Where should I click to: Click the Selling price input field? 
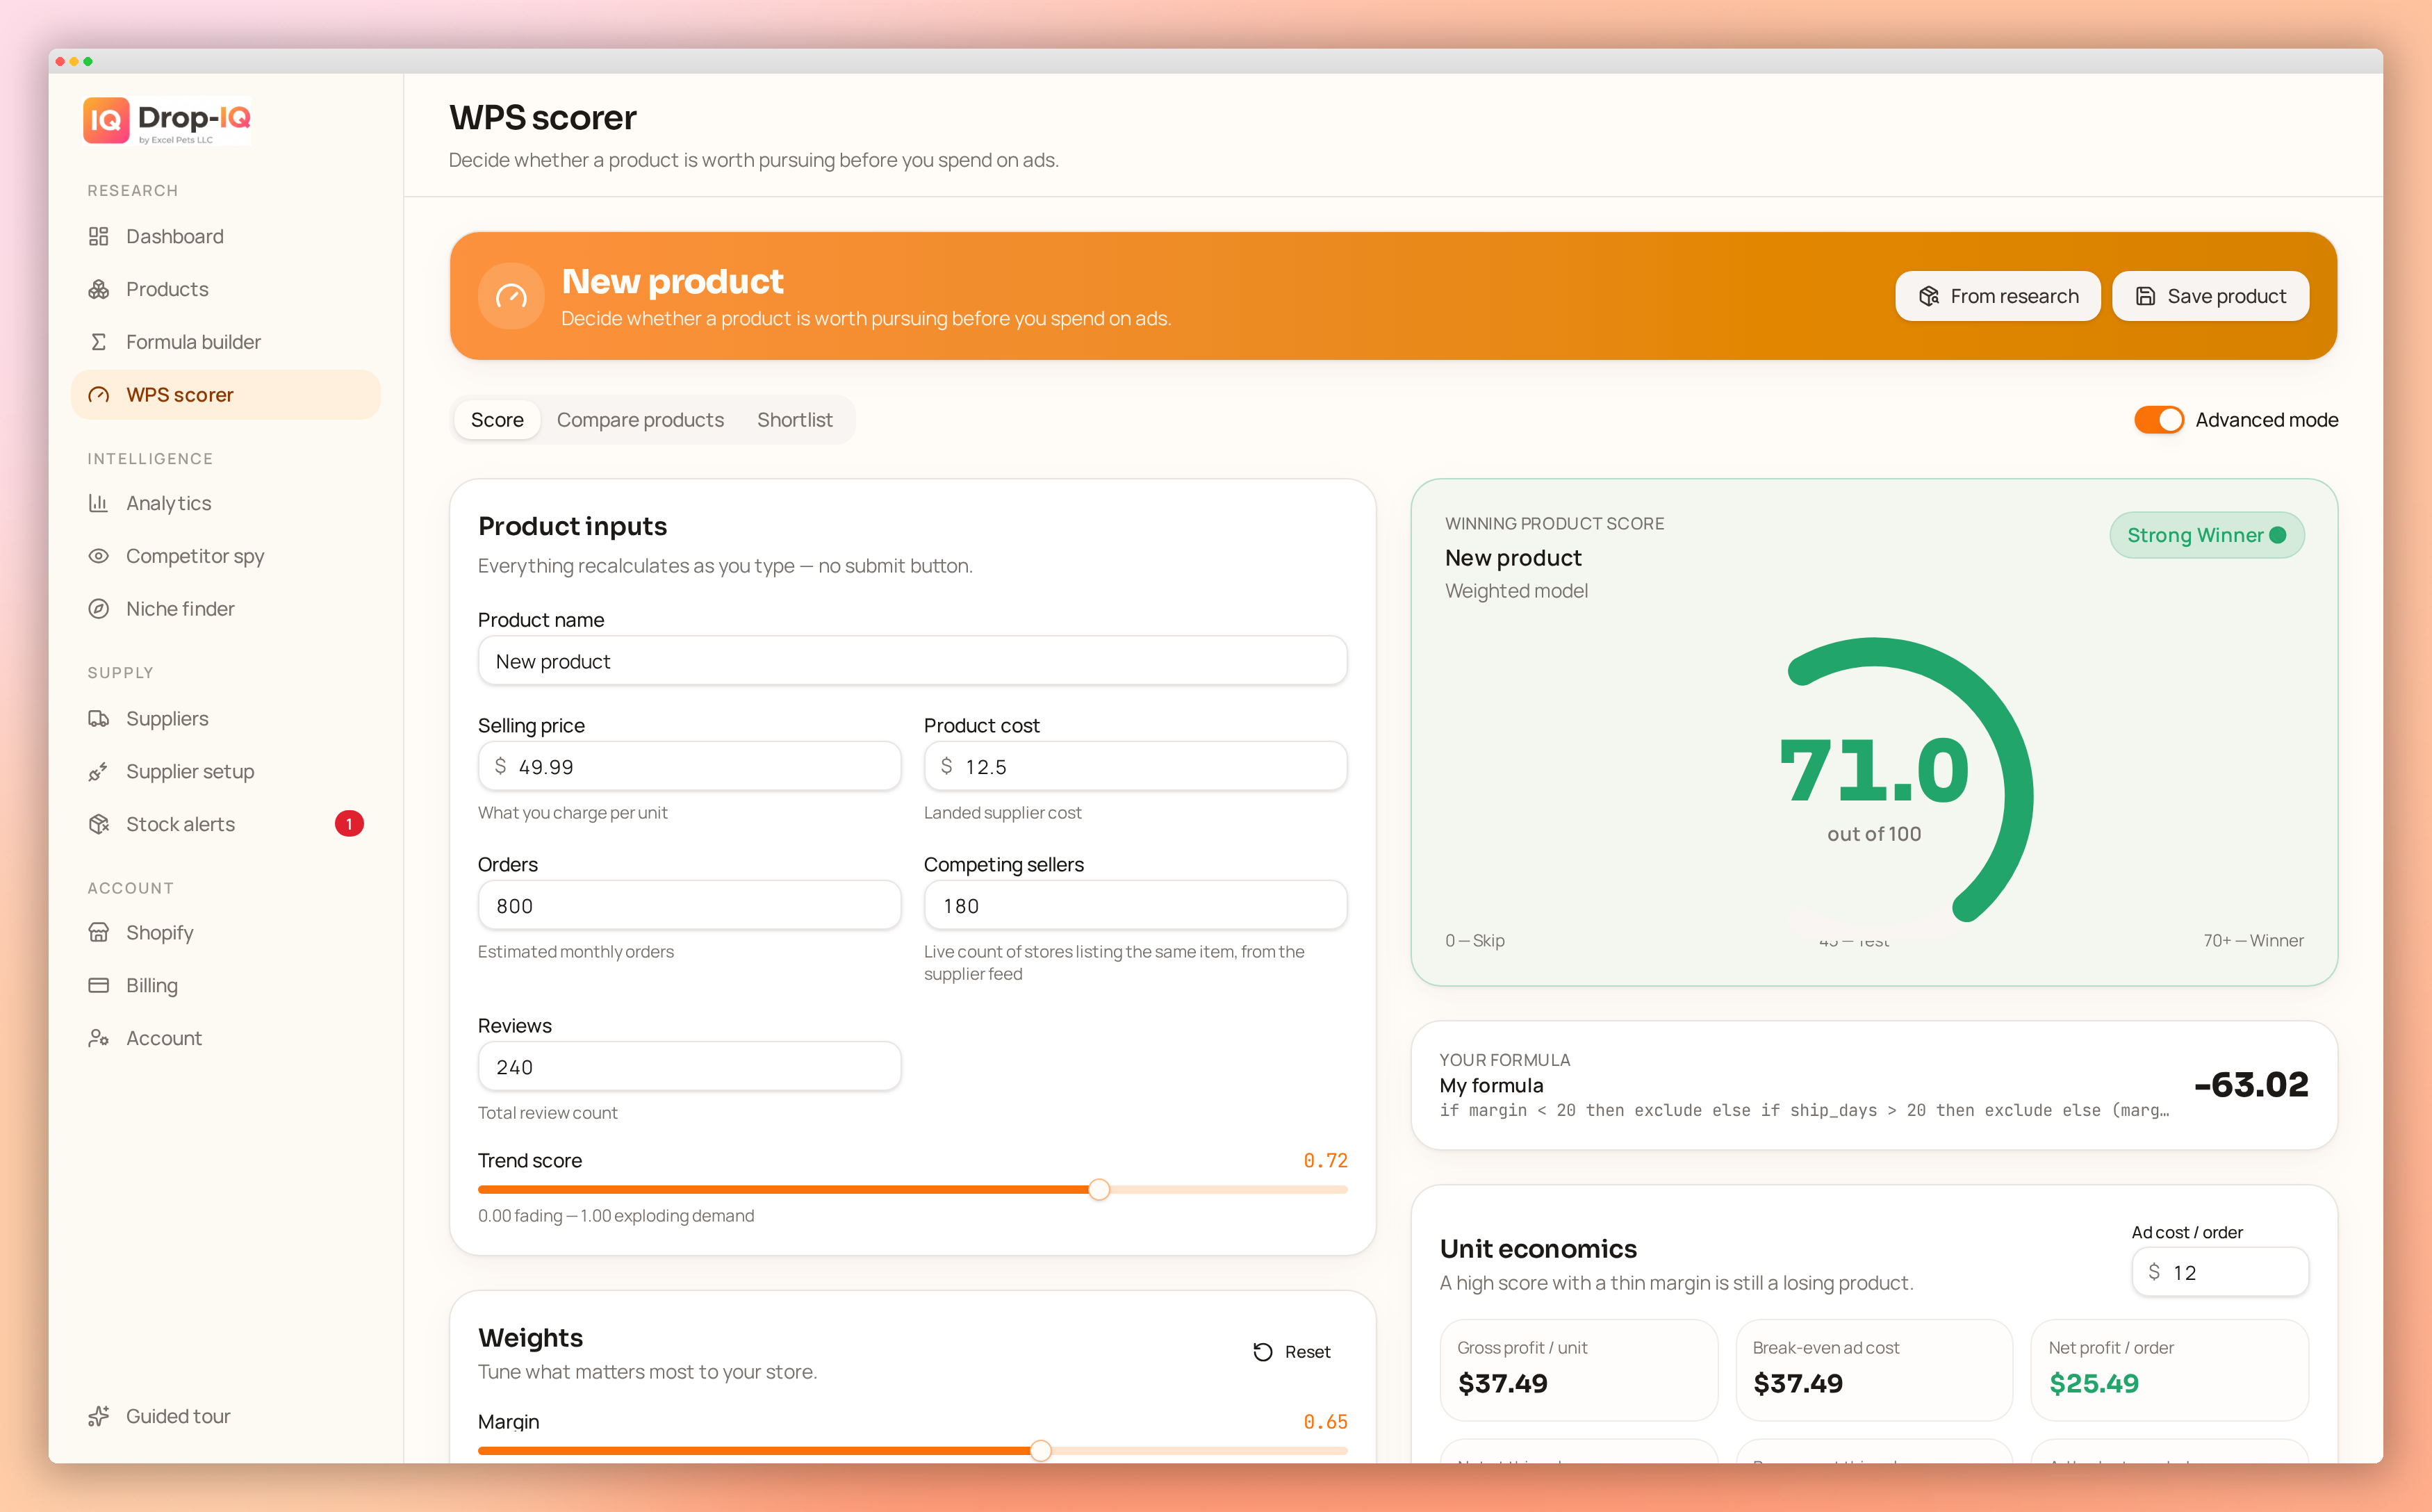tap(689, 767)
